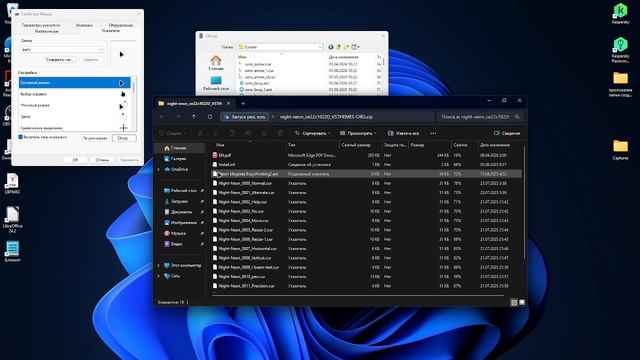The height and width of the screenshot is (360, 640).
Task: Click the Explorer address bar path
Action: [326, 117]
